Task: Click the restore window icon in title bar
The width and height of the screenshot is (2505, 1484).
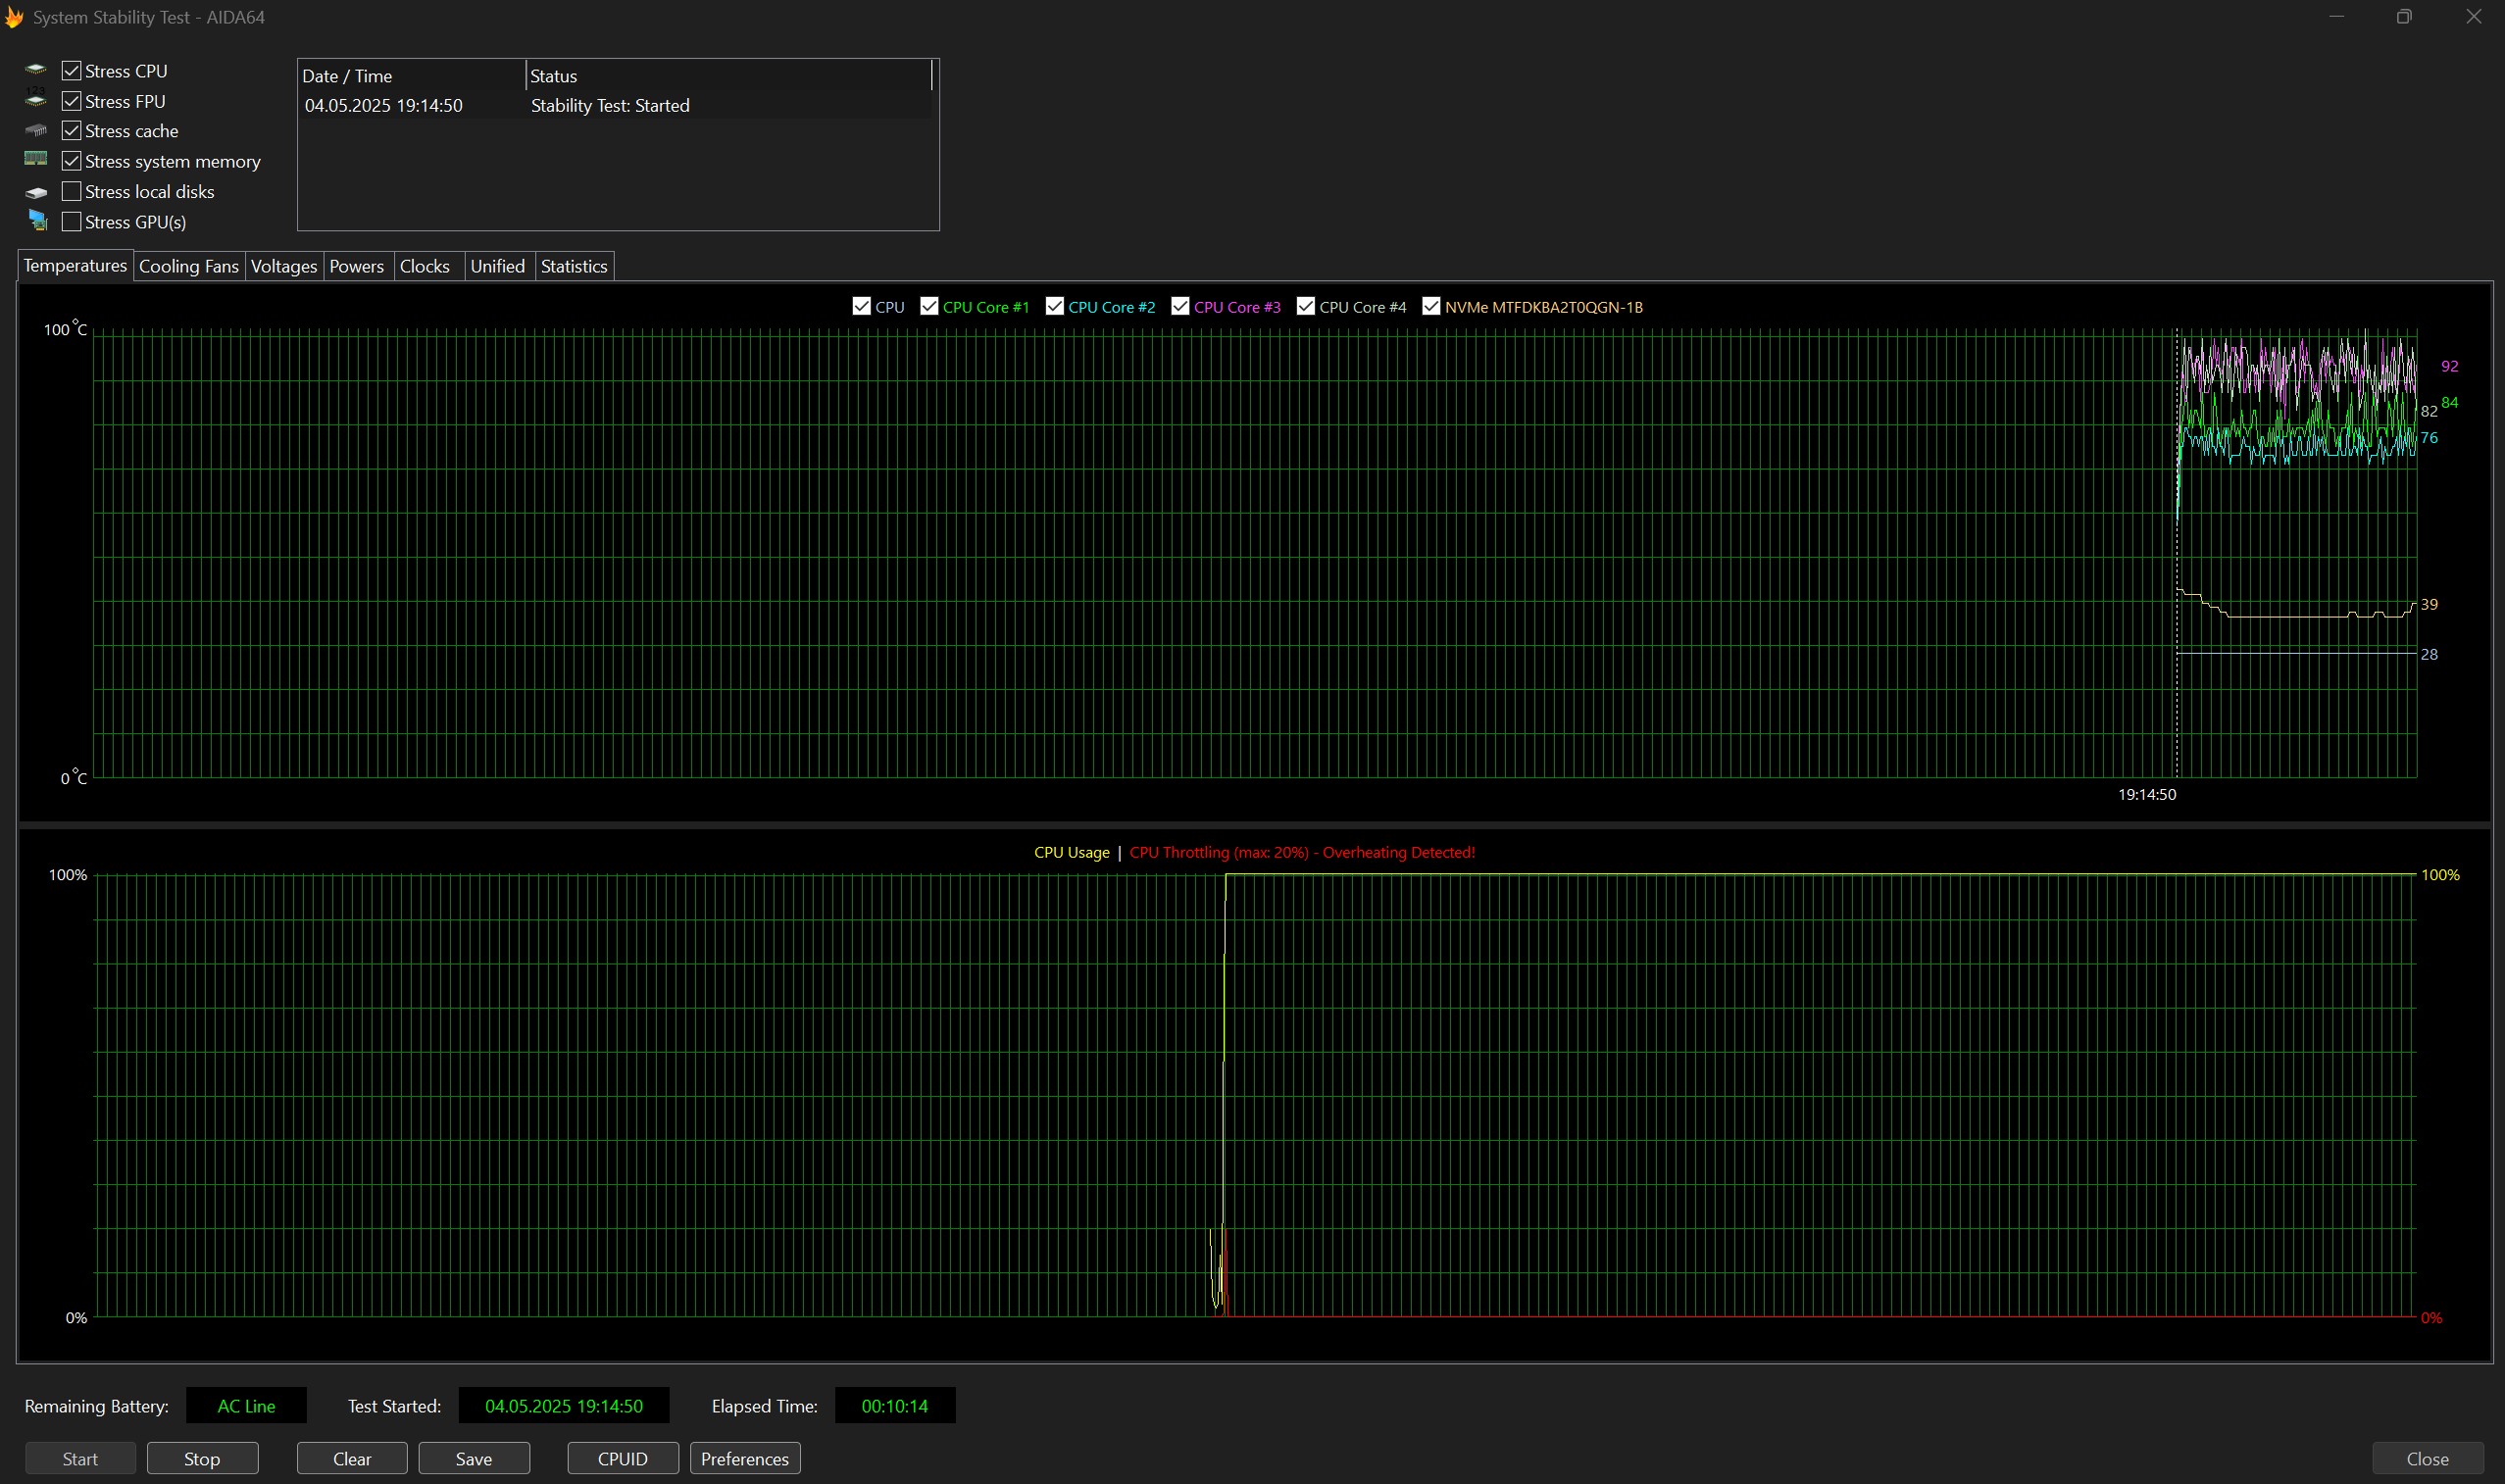Action: click(2404, 17)
